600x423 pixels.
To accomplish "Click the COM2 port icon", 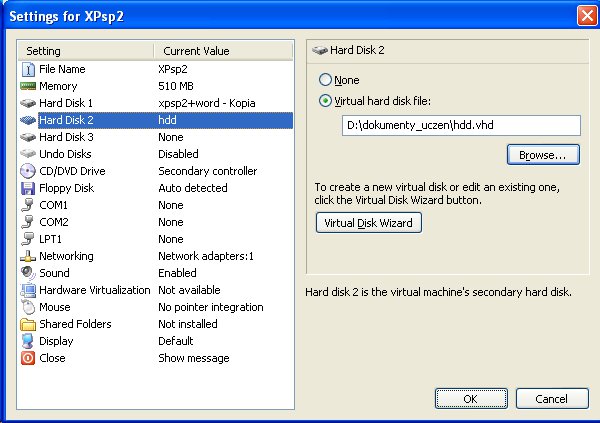I will [28, 222].
